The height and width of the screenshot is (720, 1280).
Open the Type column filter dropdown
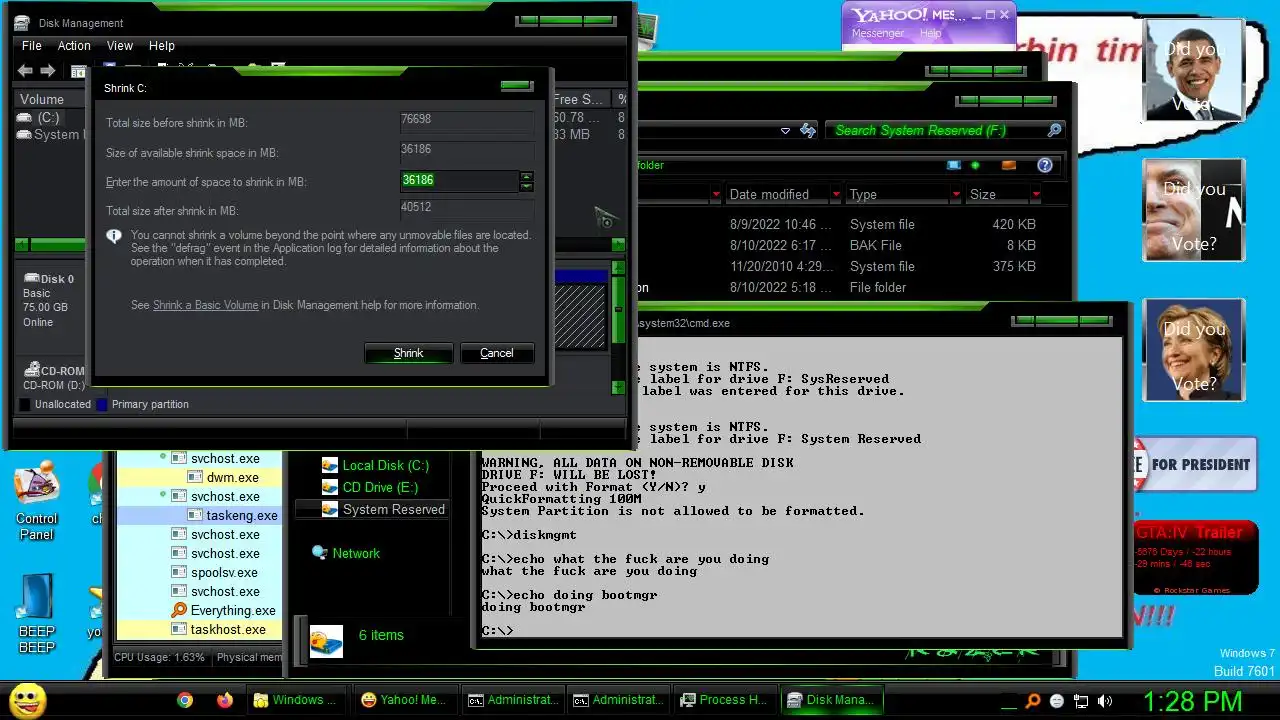(956, 194)
